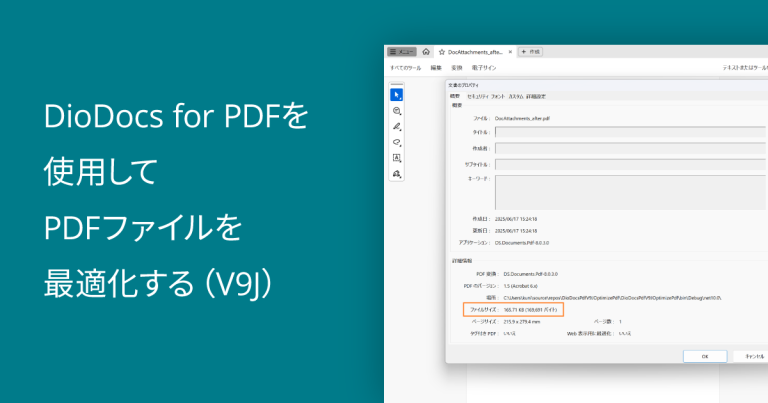Open the hamburger メニュー button
This screenshot has width=768, height=403.
(402, 52)
